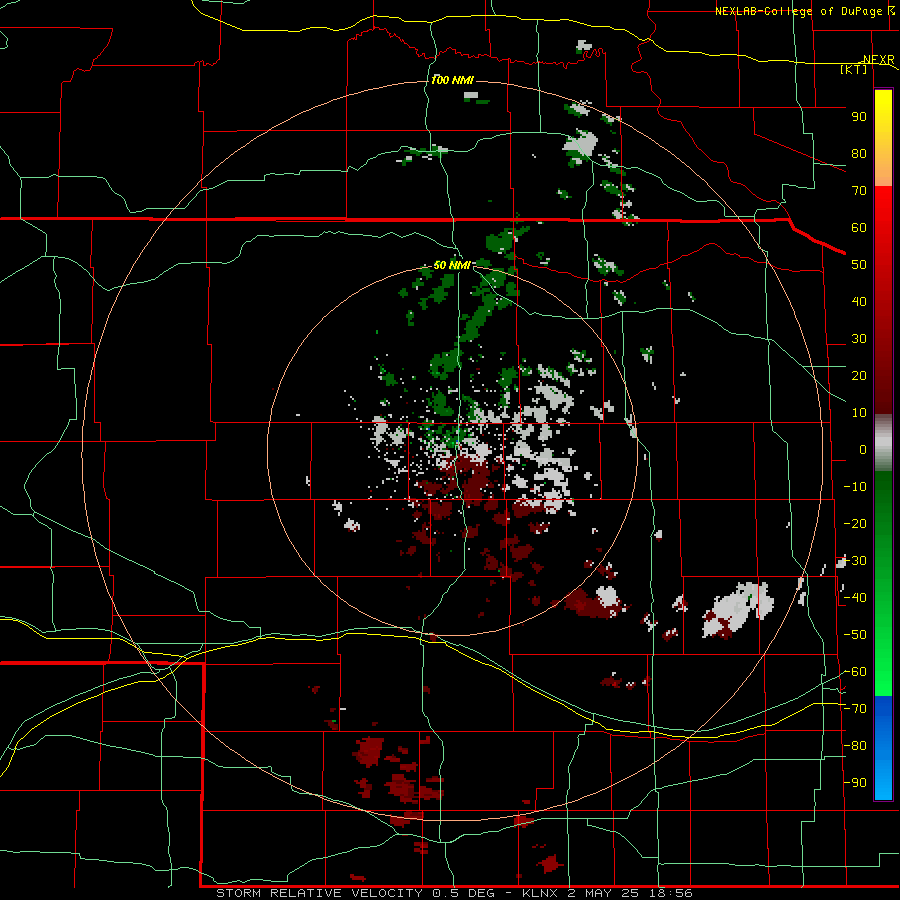The height and width of the screenshot is (900, 900).
Task: Click the positive 90 knot scale label
Action: click(x=859, y=117)
